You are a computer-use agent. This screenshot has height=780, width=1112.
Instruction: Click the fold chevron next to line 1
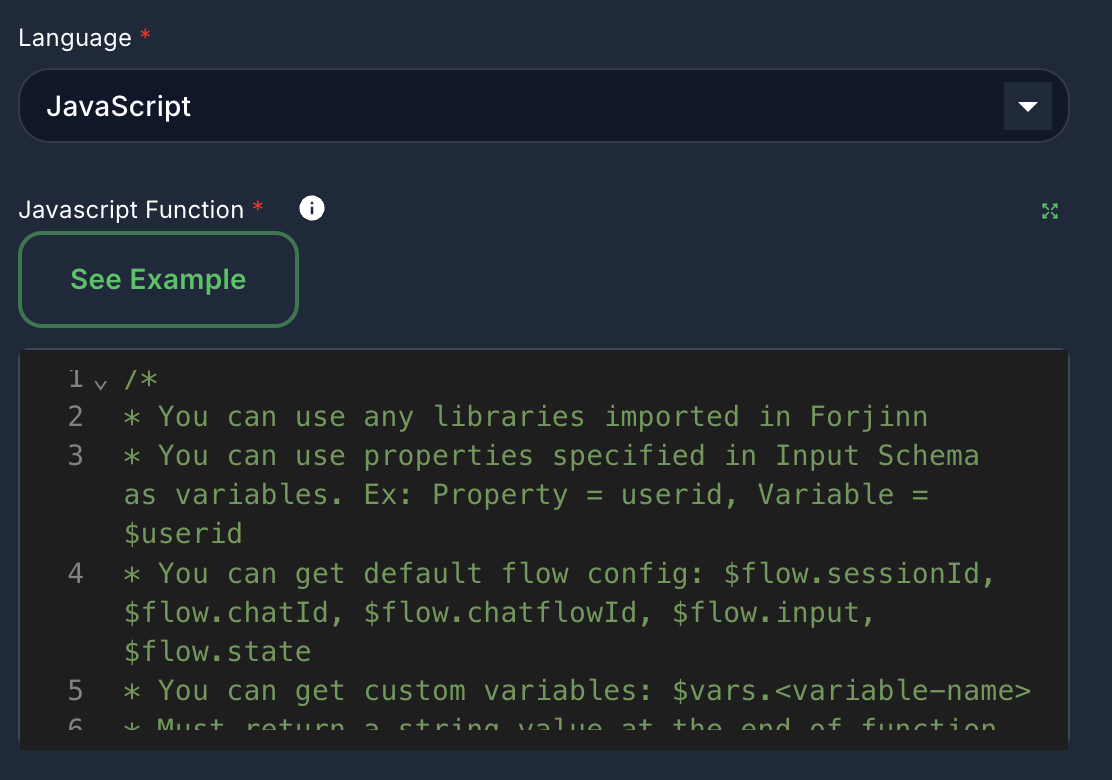(x=100, y=381)
